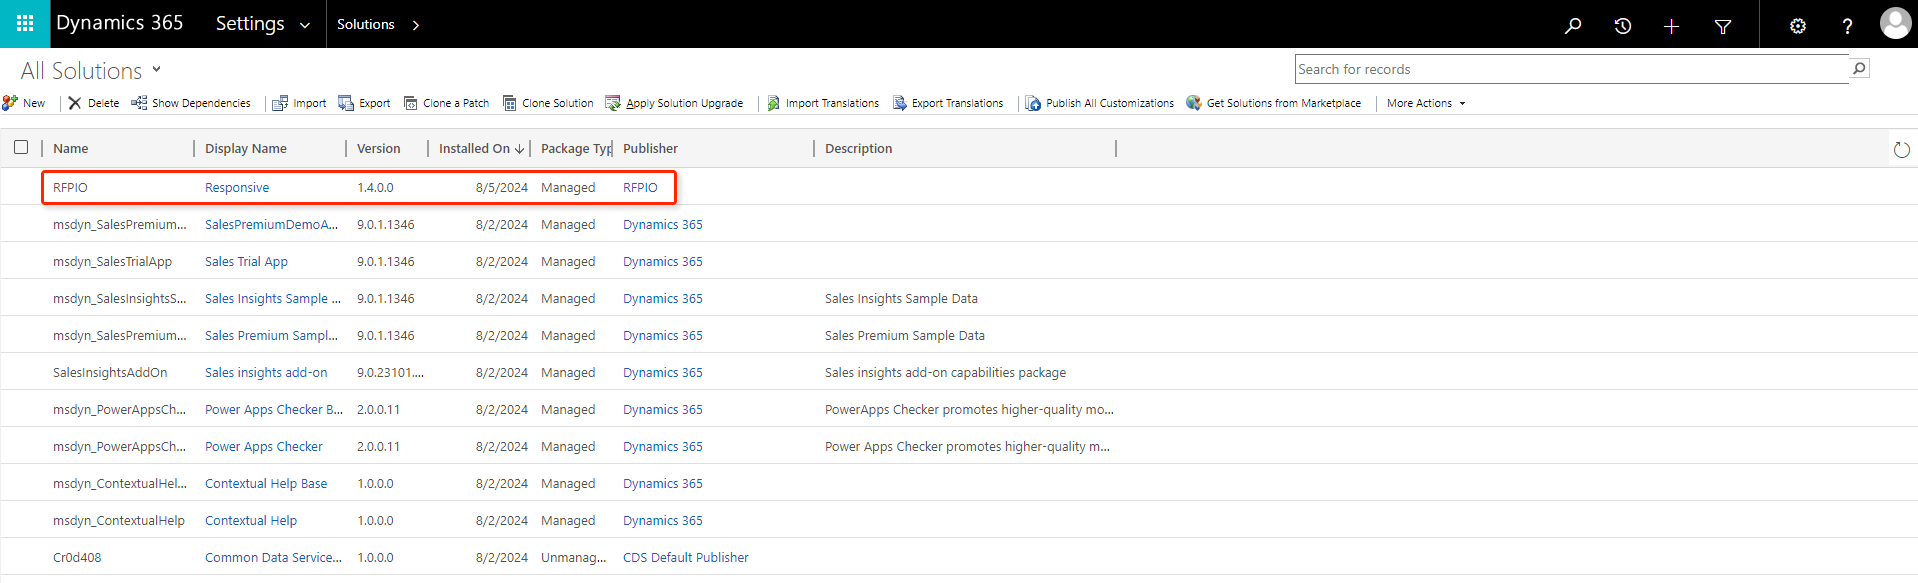Click Get Solutions from Marketplace
The image size is (1918, 583).
(x=1274, y=103)
